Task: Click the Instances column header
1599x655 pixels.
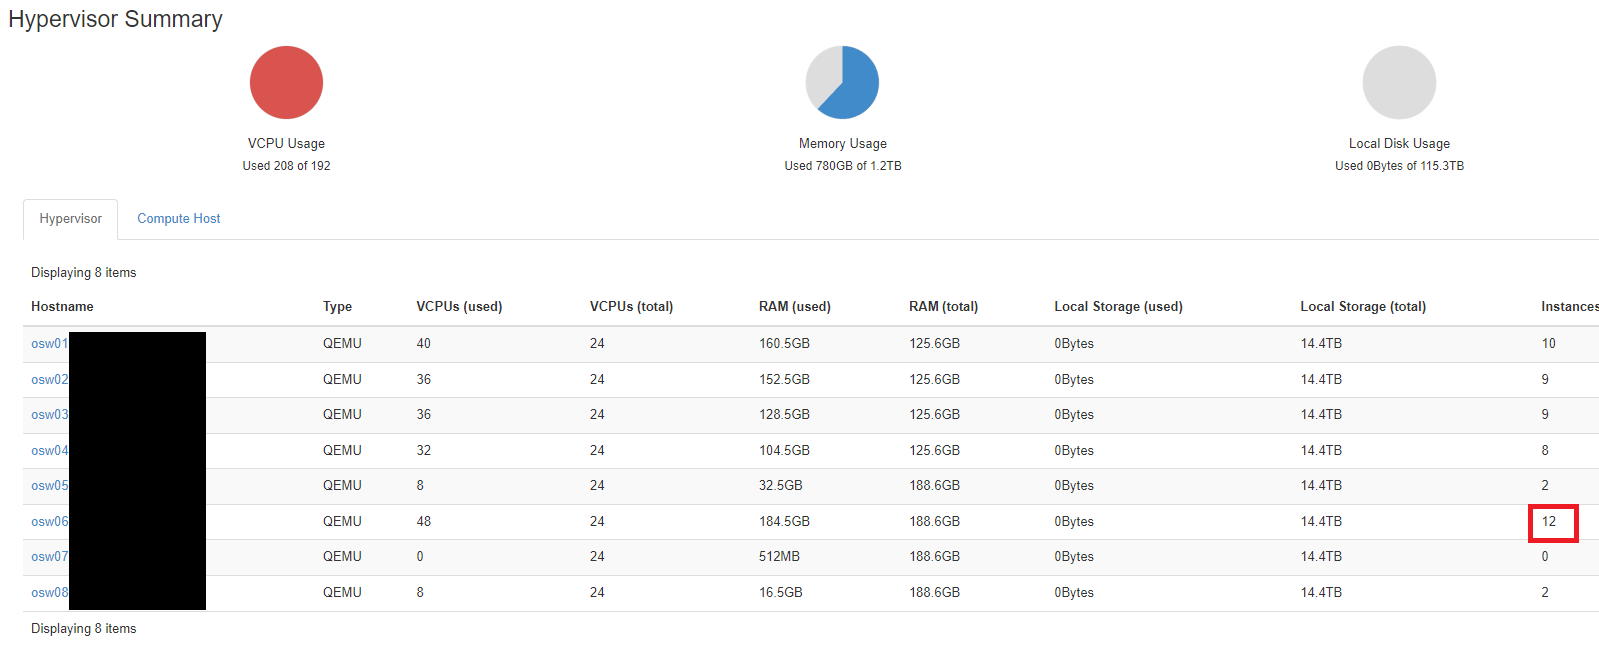Action: pyautogui.click(x=1569, y=307)
